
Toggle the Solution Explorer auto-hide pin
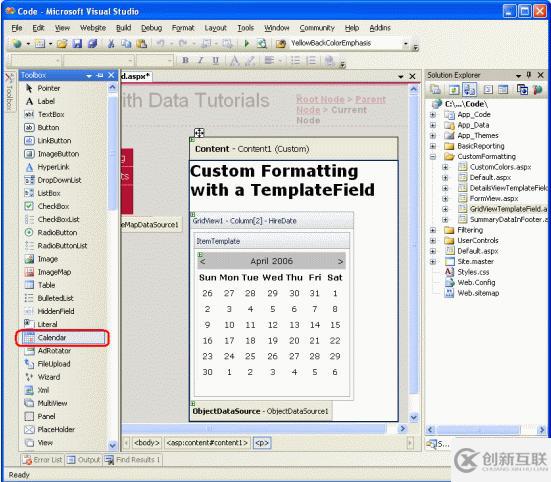click(529, 75)
